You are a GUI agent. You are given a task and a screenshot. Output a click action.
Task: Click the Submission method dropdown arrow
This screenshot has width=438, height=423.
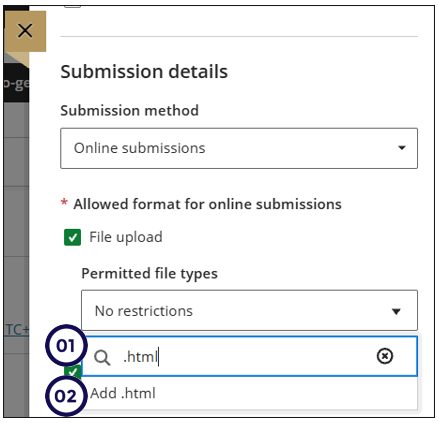[x=402, y=148]
